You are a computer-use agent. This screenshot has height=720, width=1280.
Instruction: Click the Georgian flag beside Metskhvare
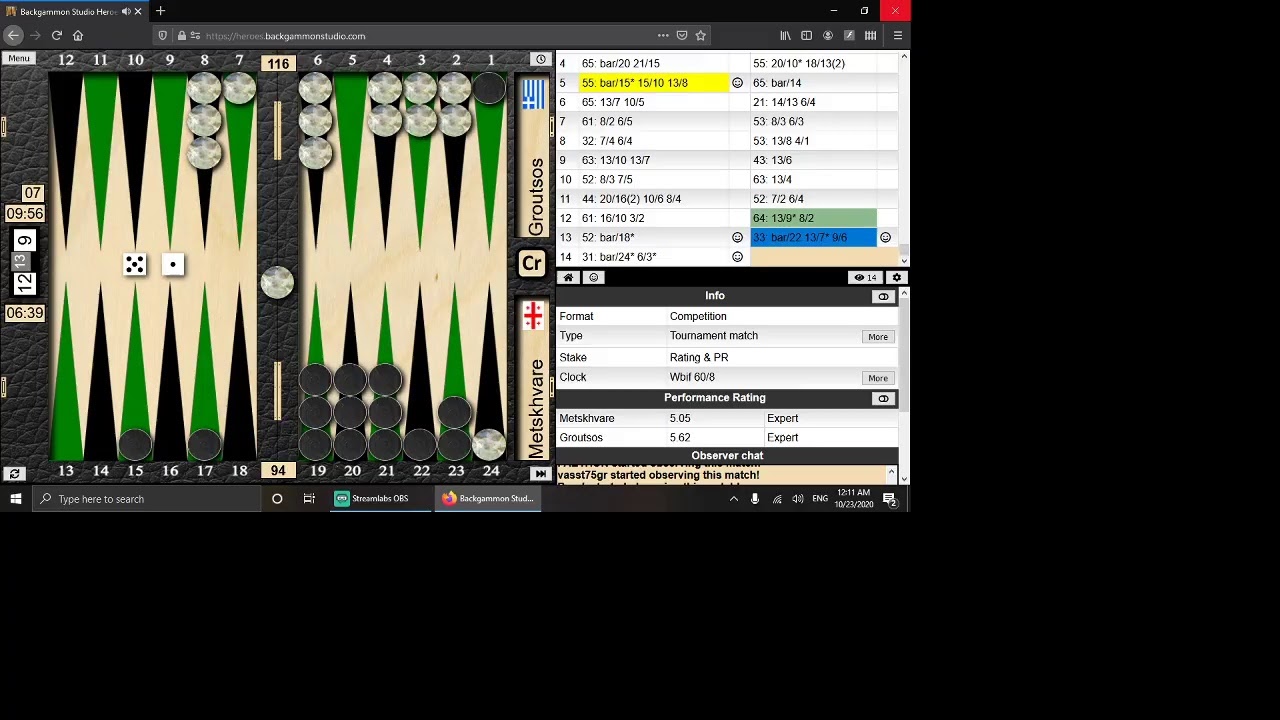tap(533, 317)
